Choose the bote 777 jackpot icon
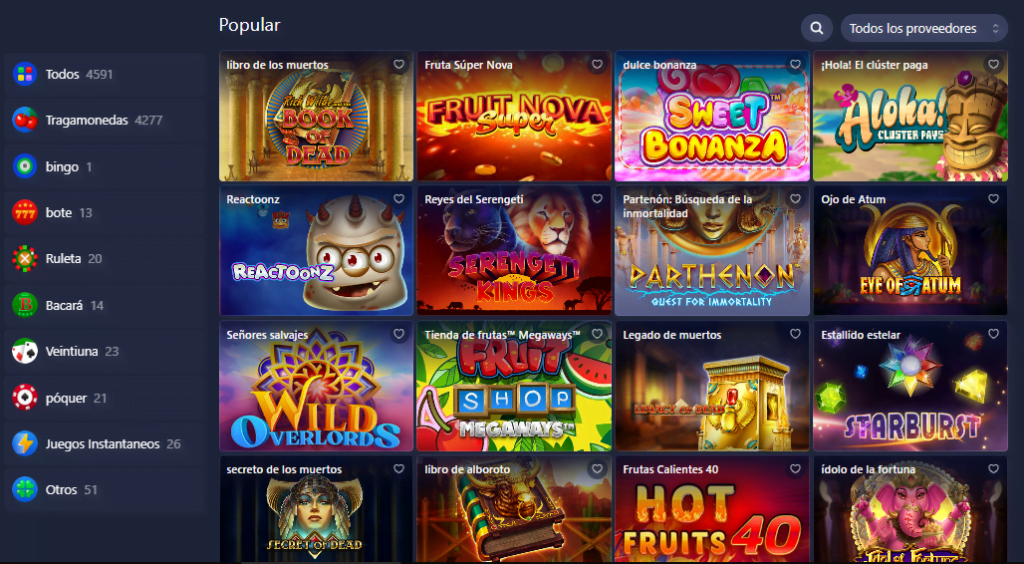This screenshot has height=564, width=1024. tap(25, 213)
